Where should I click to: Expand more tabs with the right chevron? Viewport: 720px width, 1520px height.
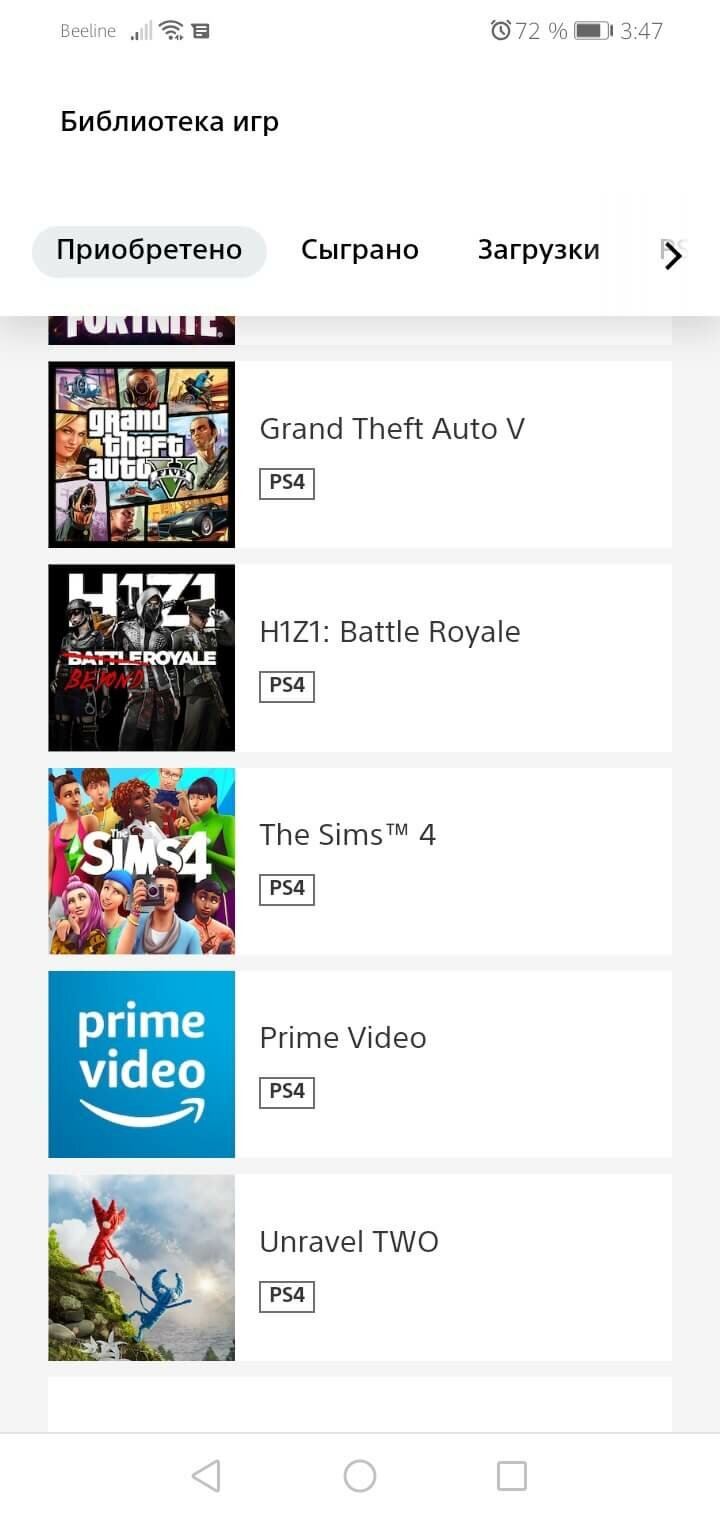point(673,256)
